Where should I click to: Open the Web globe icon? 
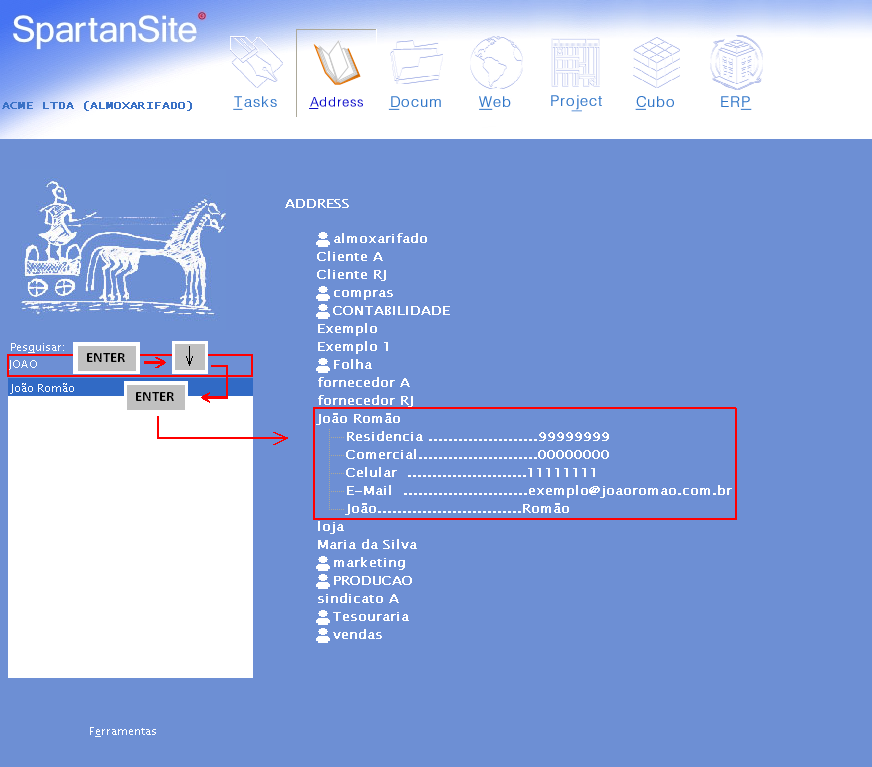[x=495, y=63]
